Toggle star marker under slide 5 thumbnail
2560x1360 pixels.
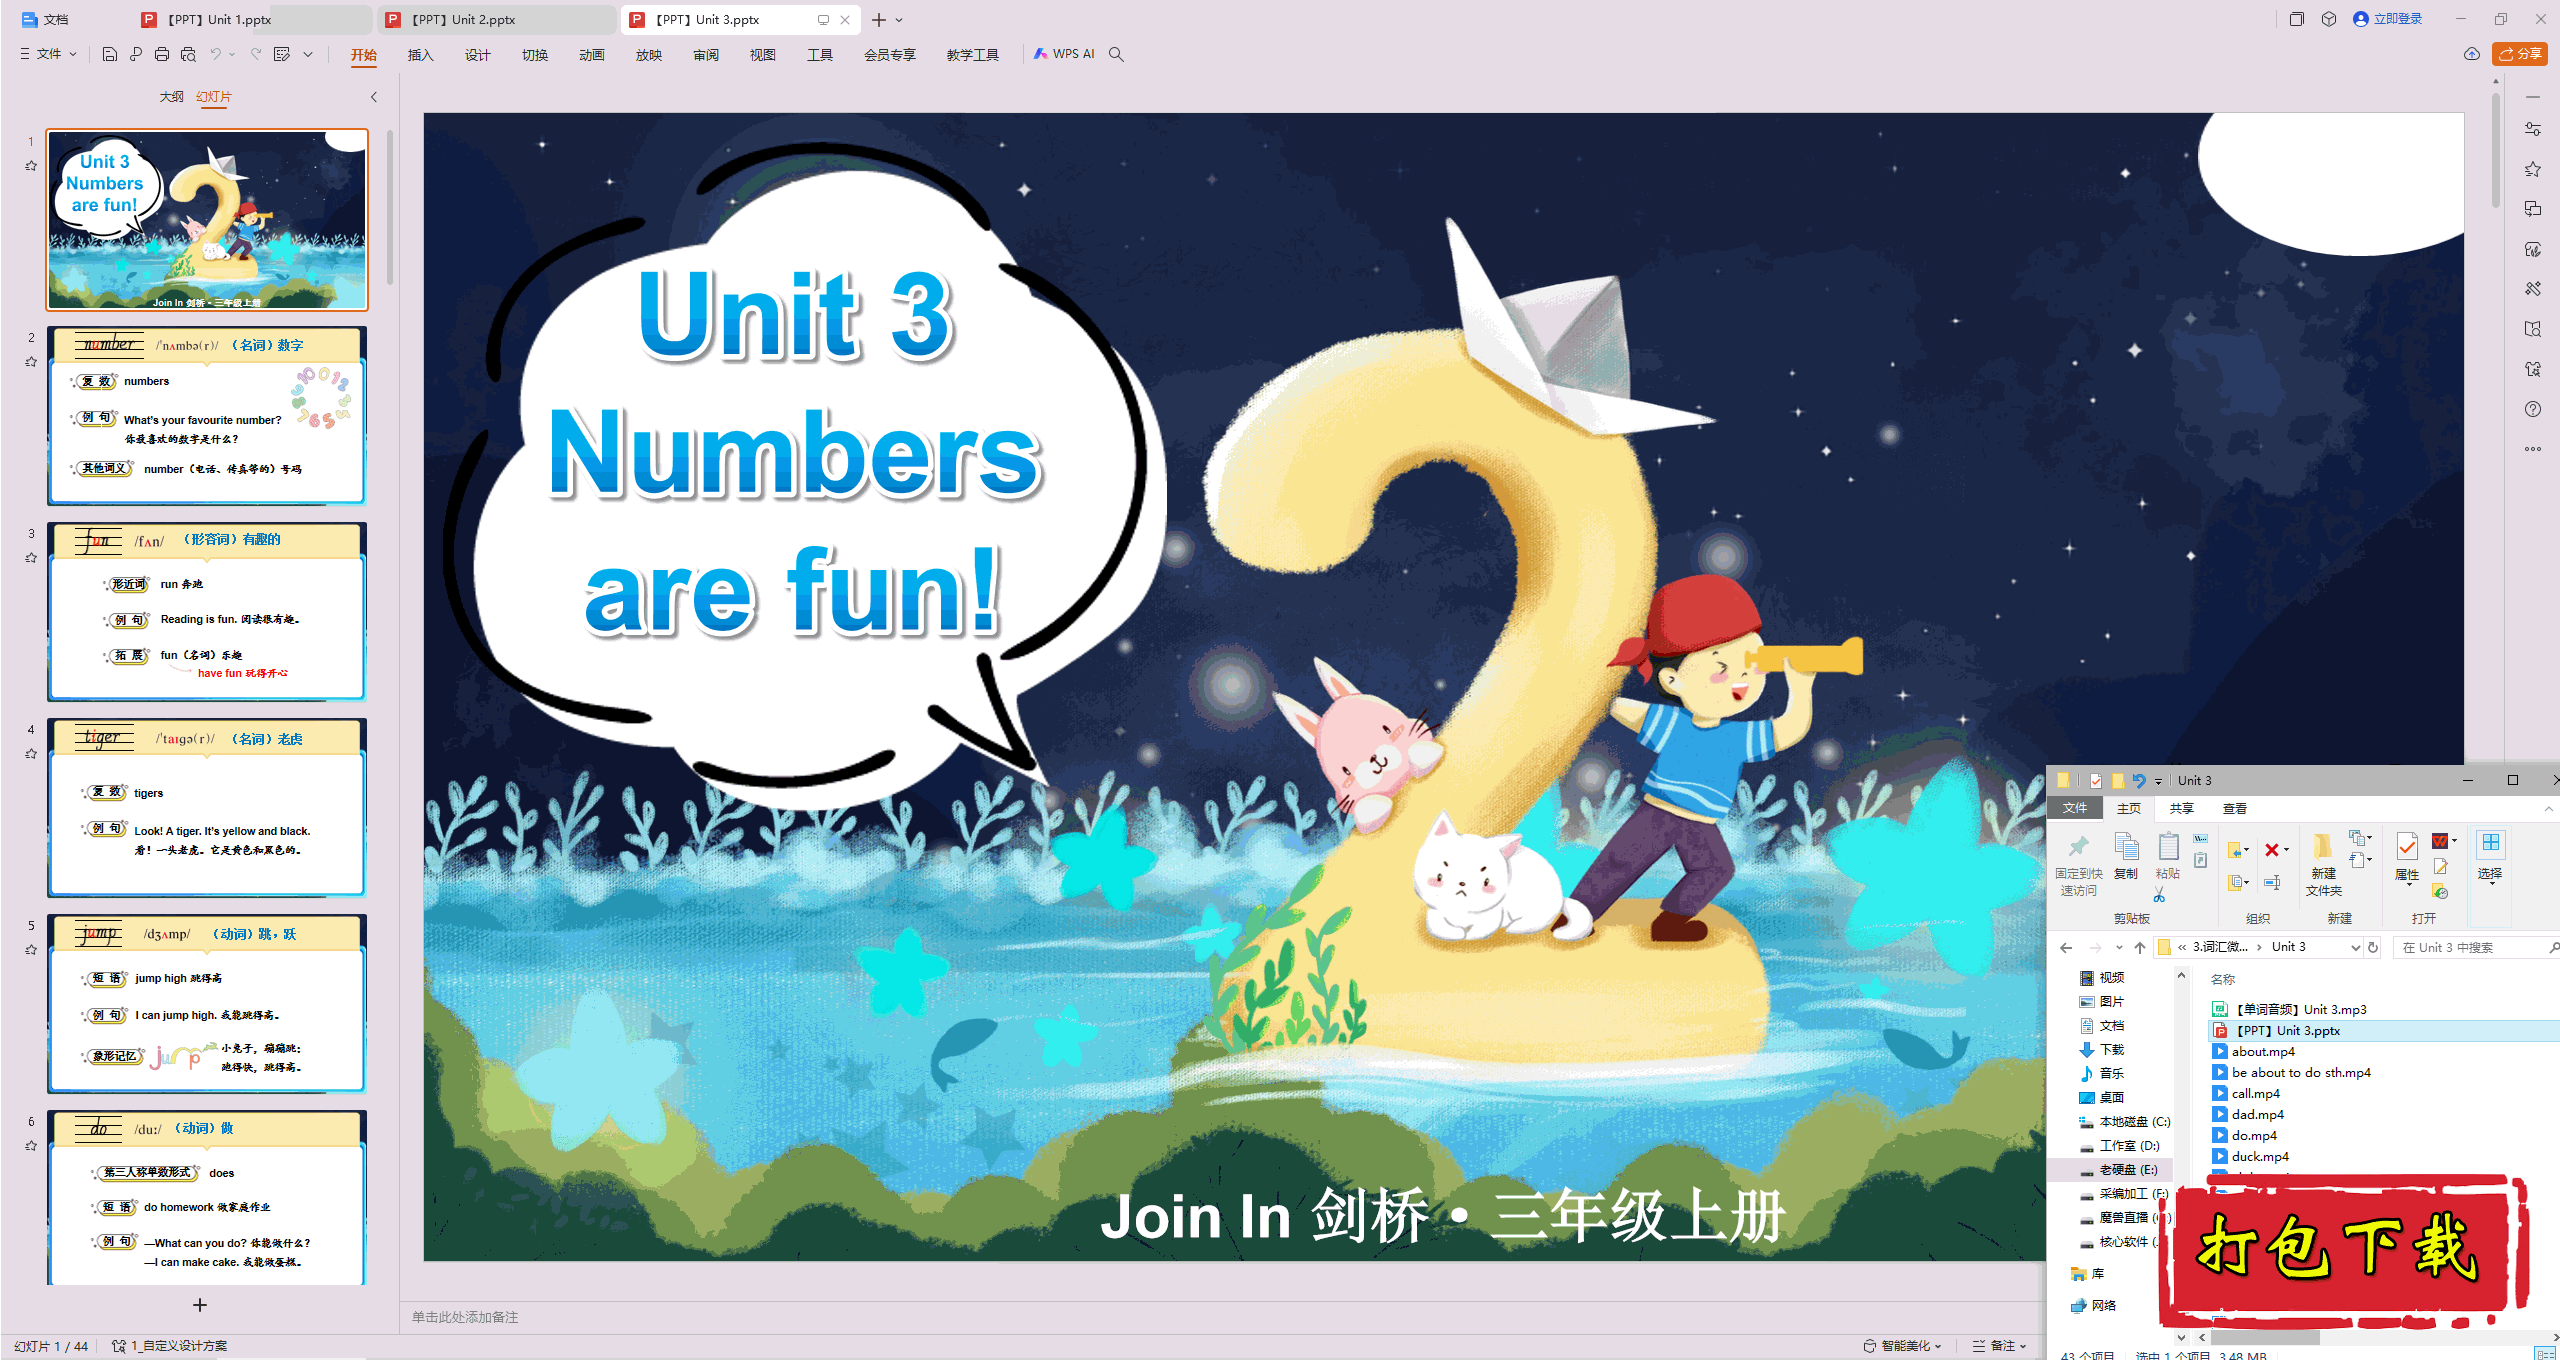[31, 950]
